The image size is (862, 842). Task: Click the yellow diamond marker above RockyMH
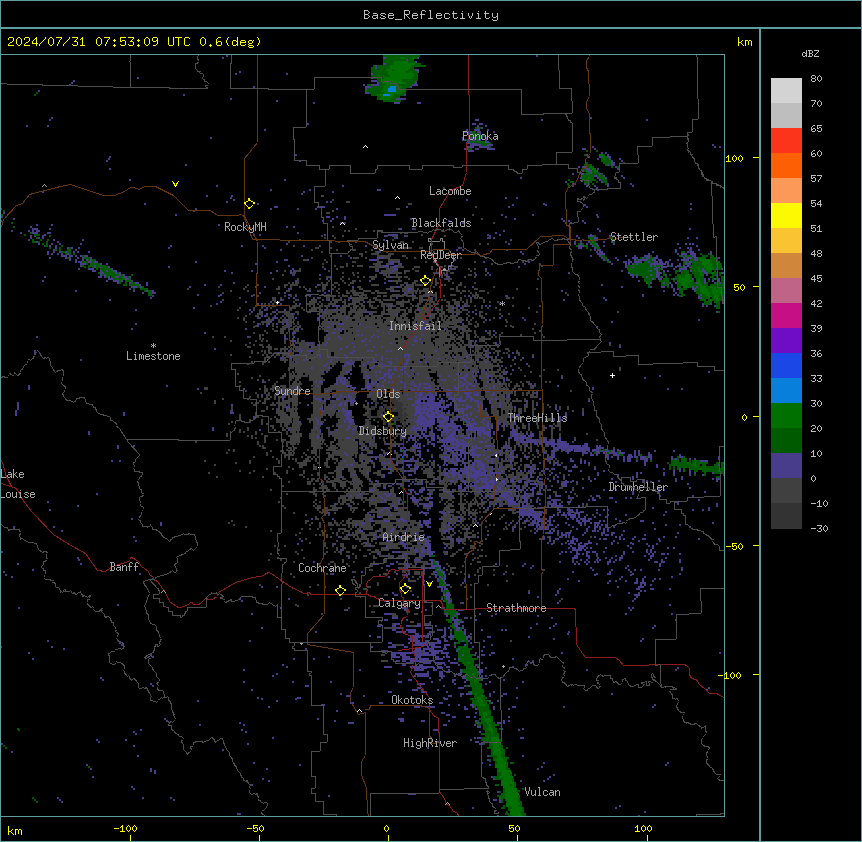click(x=250, y=204)
